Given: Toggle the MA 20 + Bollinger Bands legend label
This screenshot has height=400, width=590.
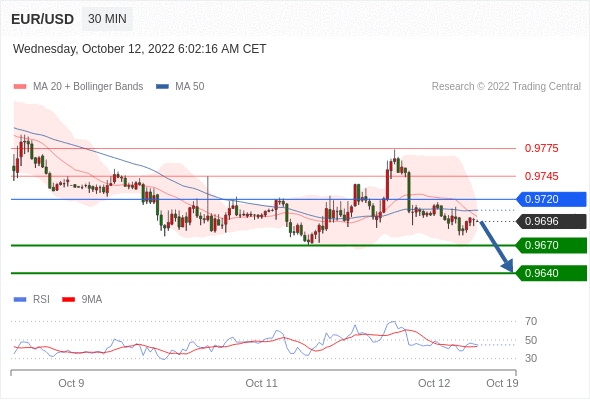Looking at the screenshot, I should click(x=88, y=87).
